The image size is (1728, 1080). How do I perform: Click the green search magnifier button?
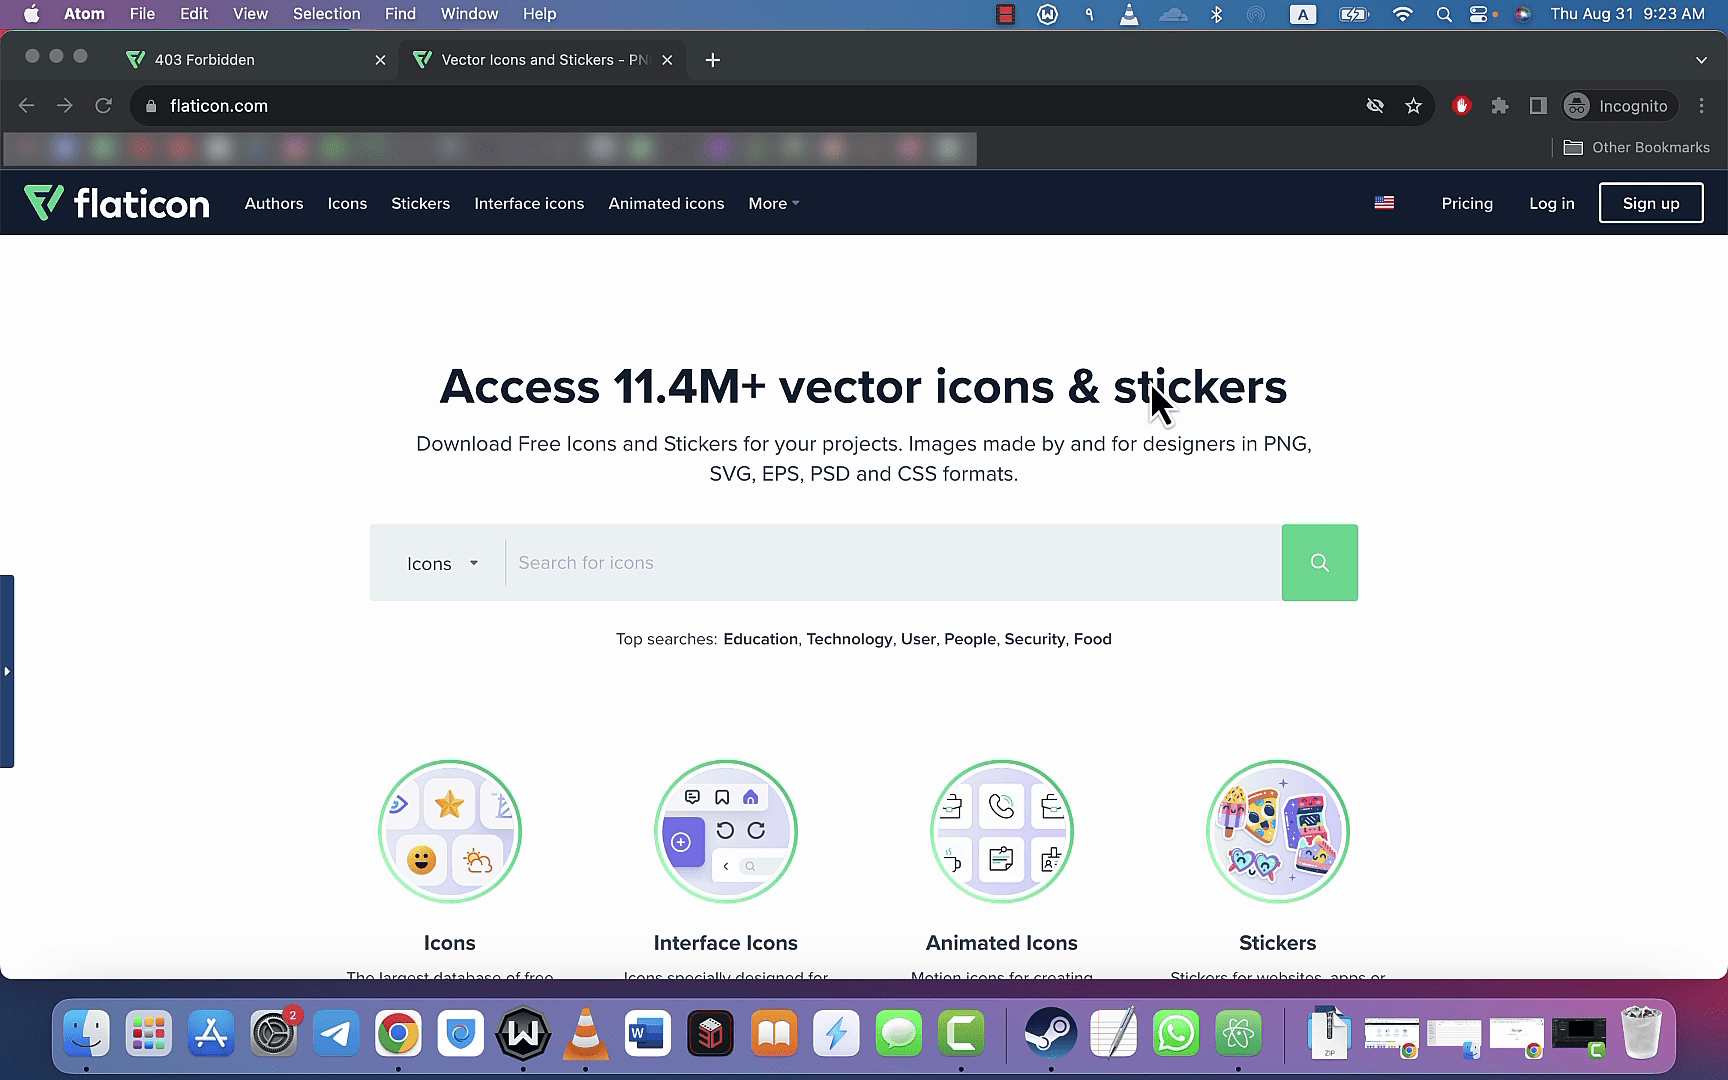[1319, 563]
